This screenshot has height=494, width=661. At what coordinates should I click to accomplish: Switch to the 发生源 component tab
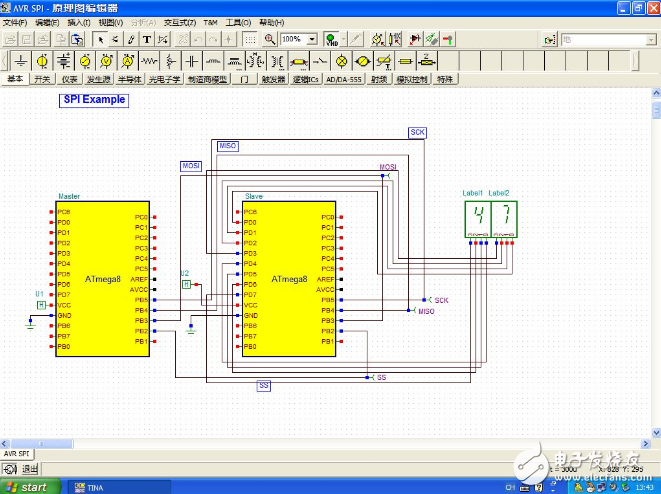(x=98, y=79)
